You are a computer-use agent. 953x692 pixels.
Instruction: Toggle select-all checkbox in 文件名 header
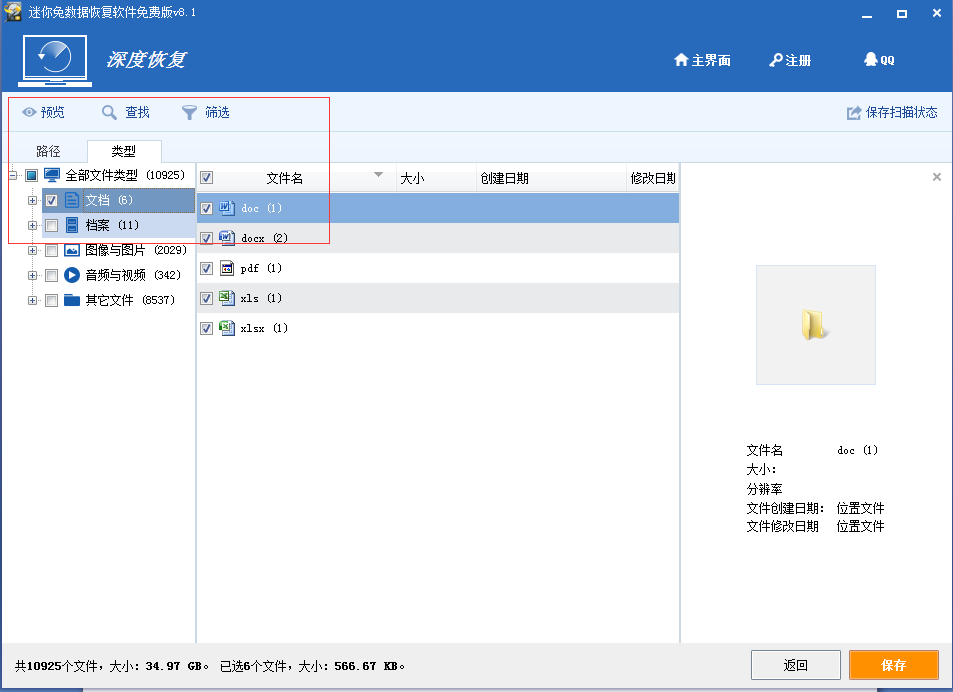pyautogui.click(x=207, y=177)
